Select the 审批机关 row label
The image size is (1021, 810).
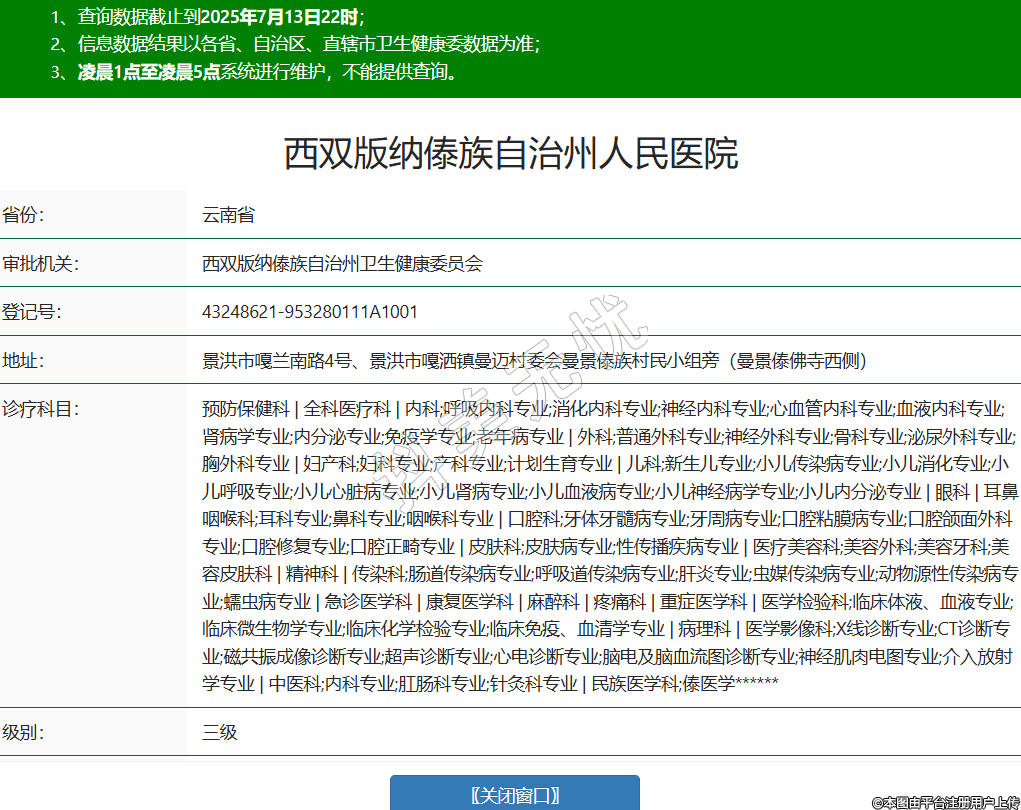coord(40,264)
